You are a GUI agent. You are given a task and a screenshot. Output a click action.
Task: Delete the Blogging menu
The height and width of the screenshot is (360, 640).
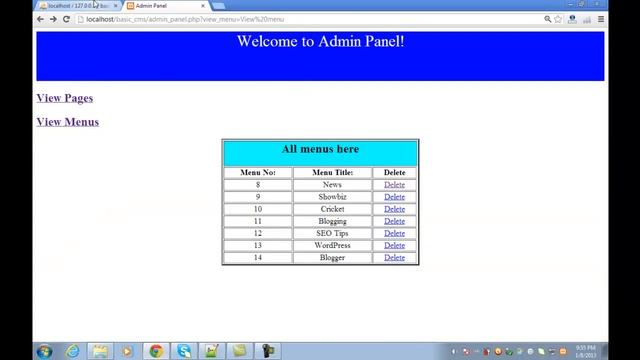tap(394, 221)
